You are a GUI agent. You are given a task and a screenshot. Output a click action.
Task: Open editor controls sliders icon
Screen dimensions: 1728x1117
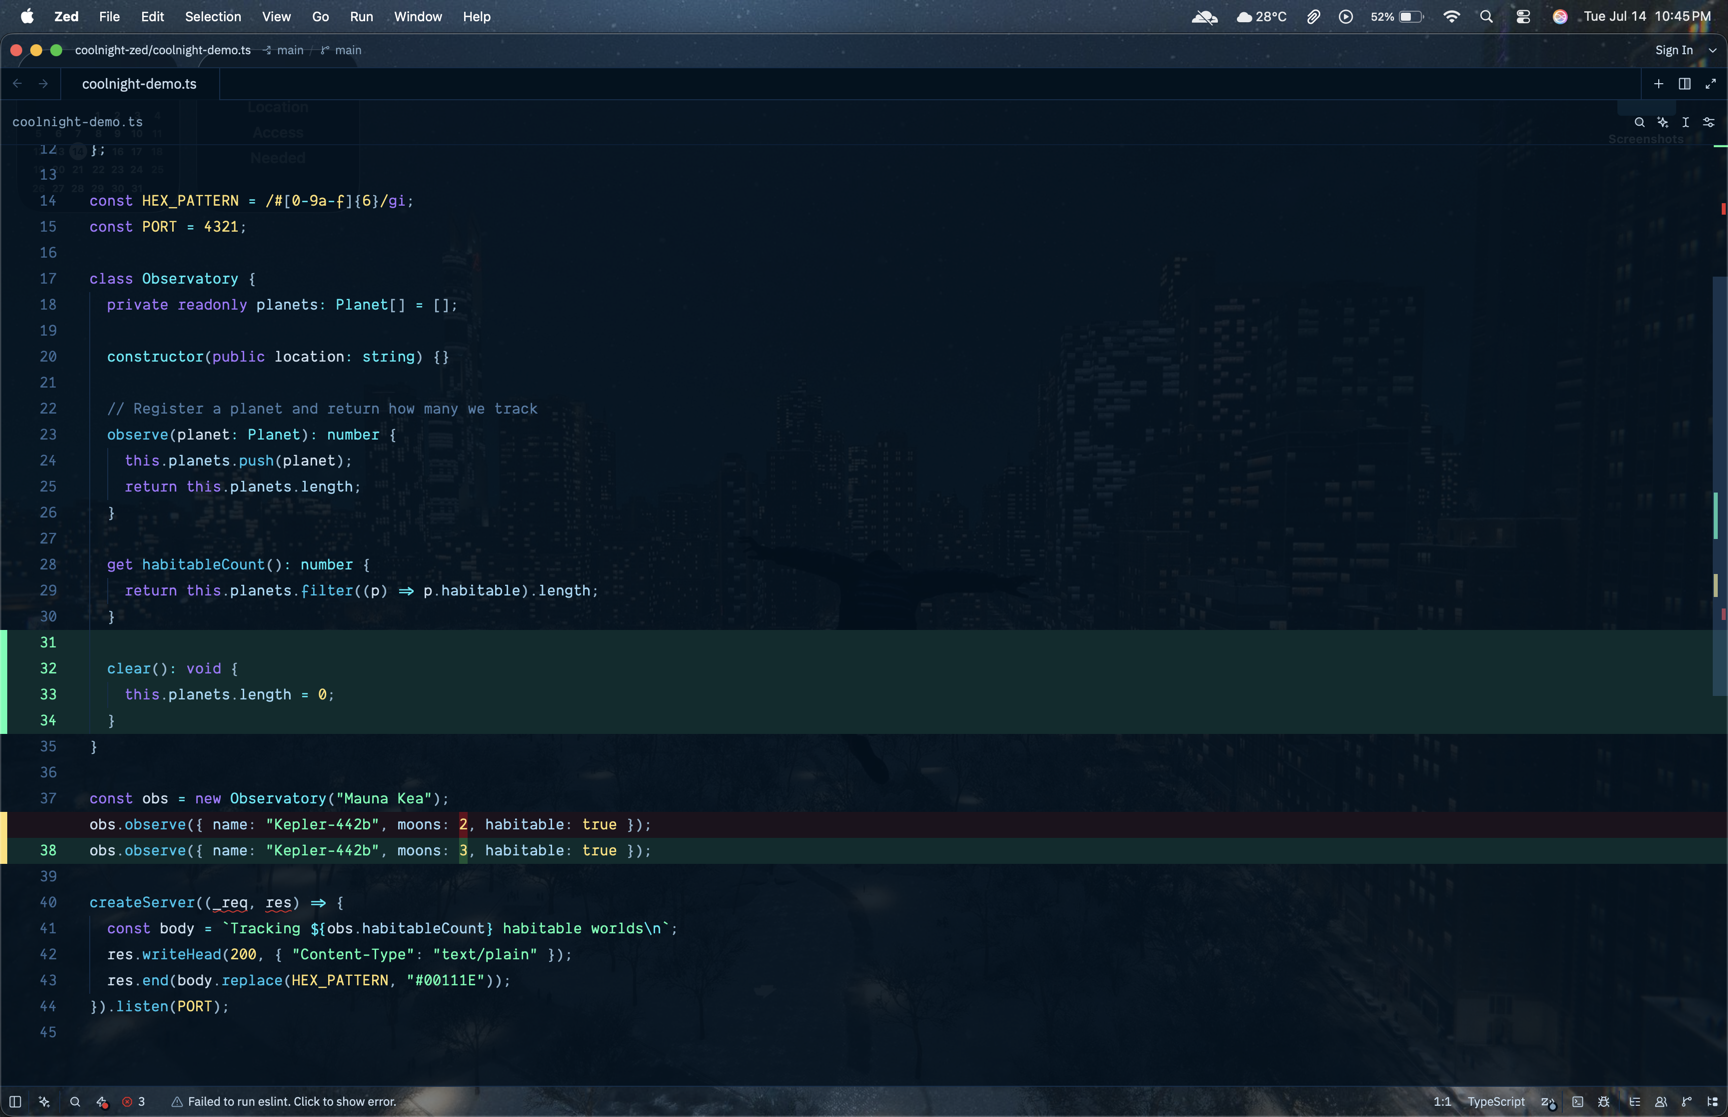(1709, 122)
